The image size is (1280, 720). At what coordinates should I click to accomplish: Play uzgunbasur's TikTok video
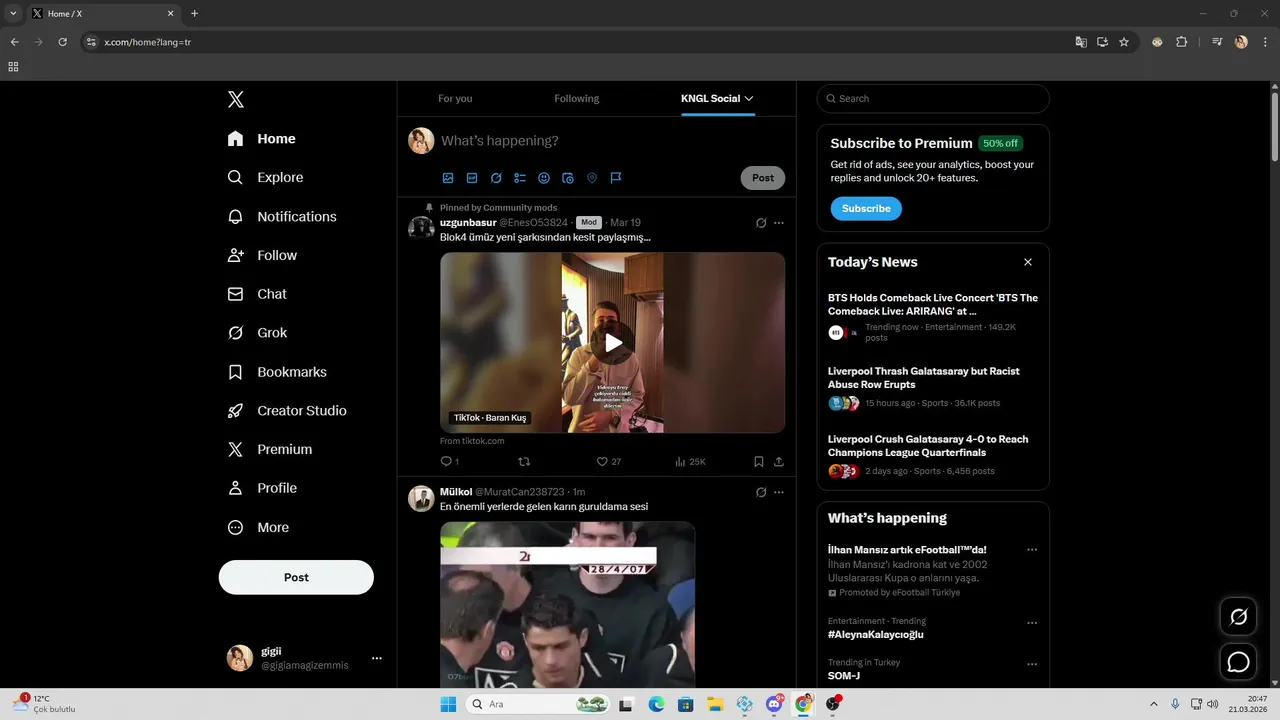(613, 343)
